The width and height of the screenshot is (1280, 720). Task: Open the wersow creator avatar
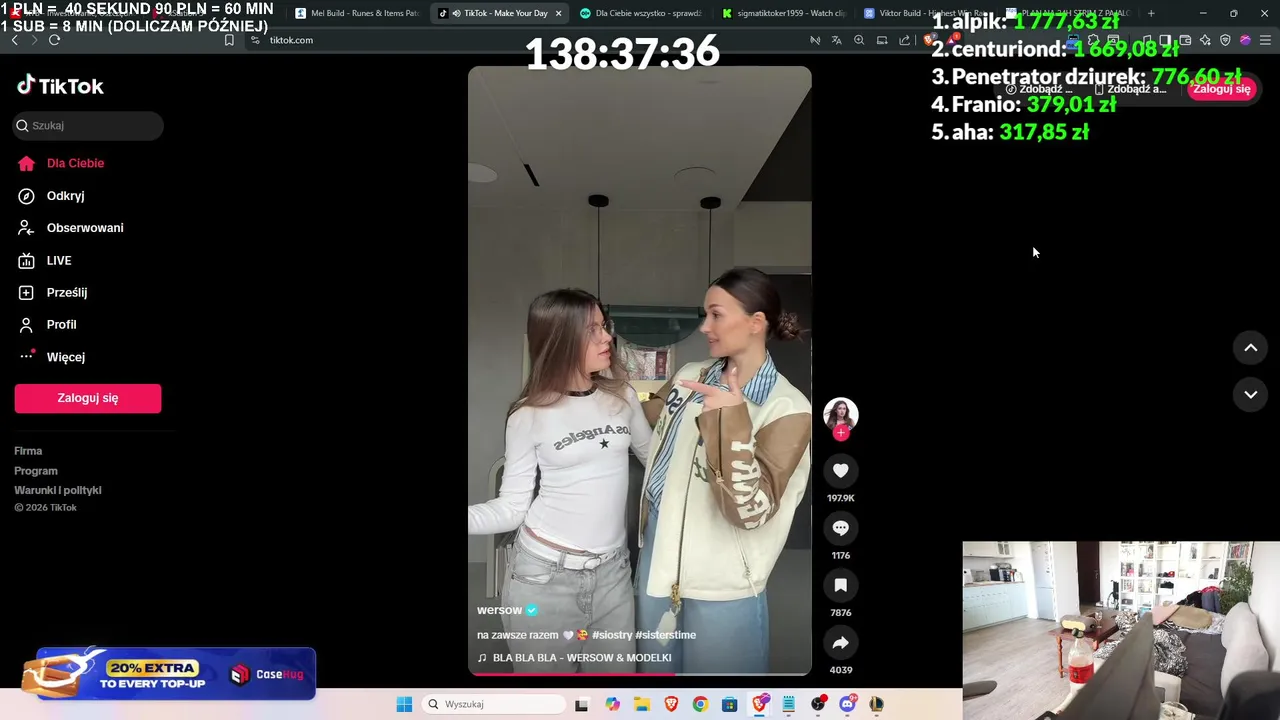pyautogui.click(x=841, y=414)
